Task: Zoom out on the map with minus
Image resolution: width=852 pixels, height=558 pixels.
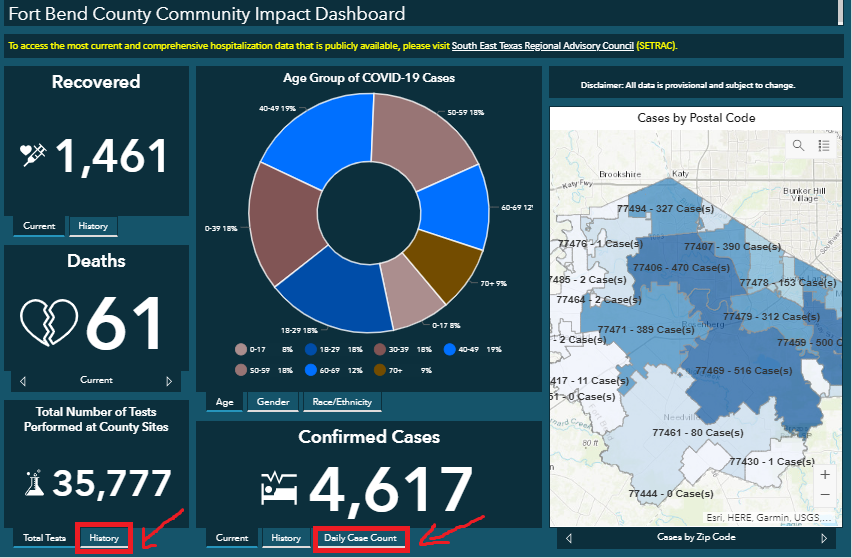Action: coord(824,495)
